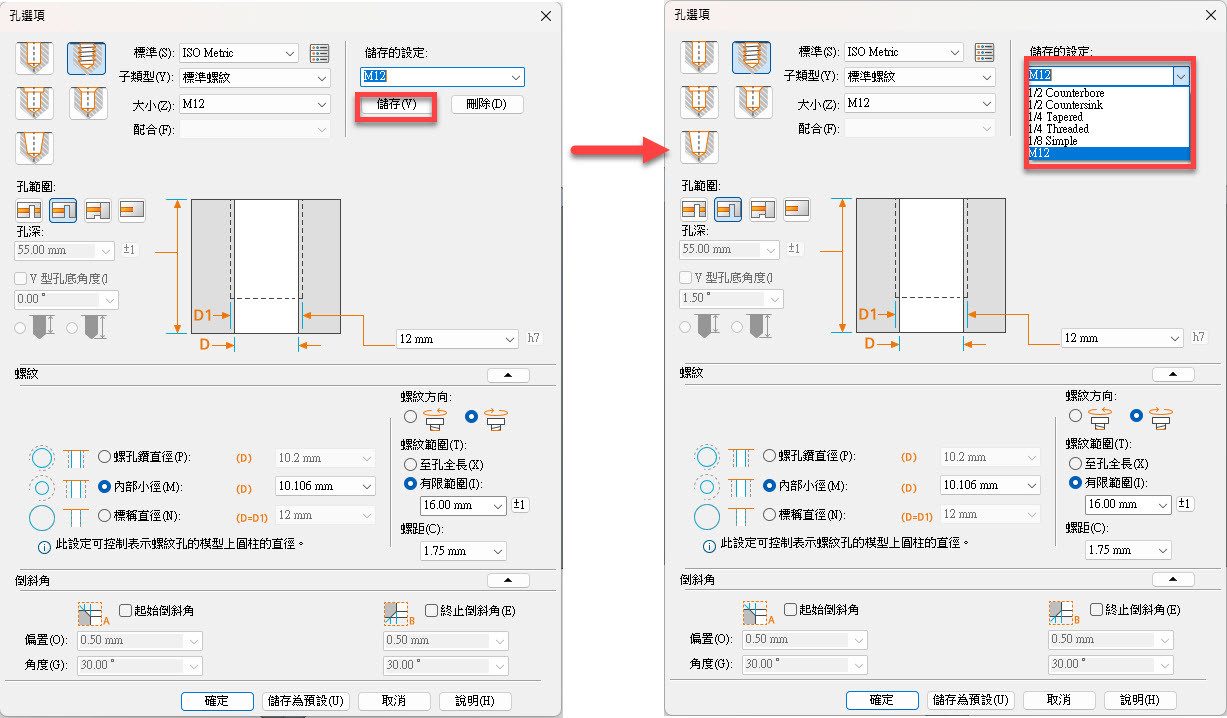This screenshot has height=718, width=1227.
Task: Select the fourth 孔範圍 extent icon in right dialog
Action: 797,209
